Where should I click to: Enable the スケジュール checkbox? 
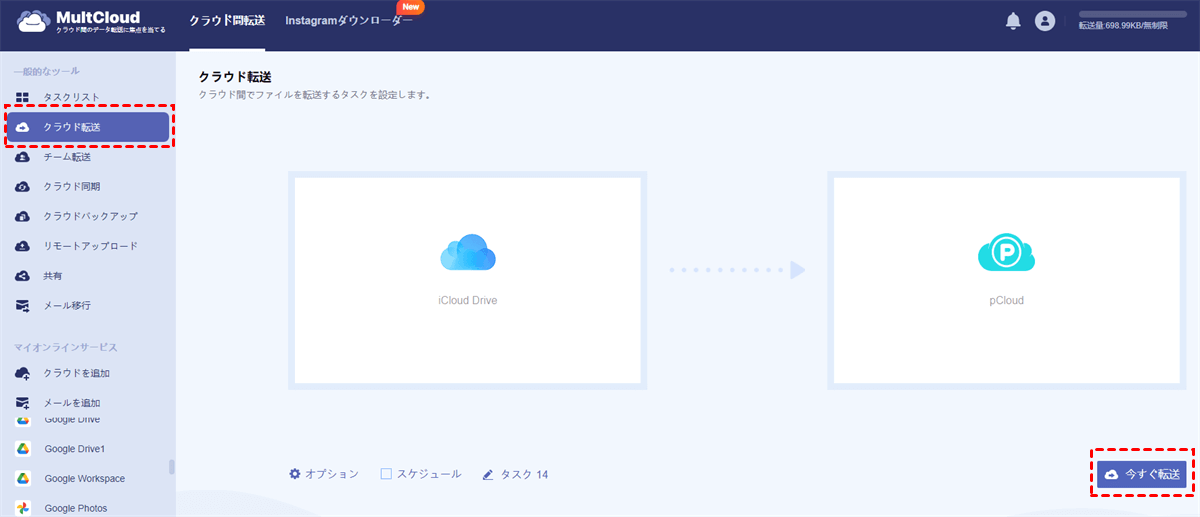click(386, 474)
